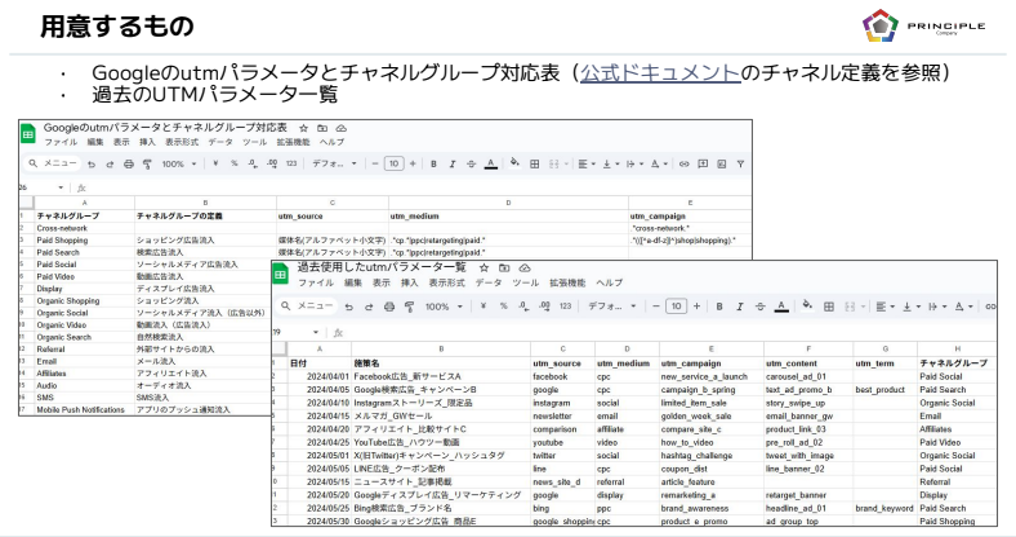This screenshot has width=1016, height=537.
Task: Star the Googleのutmパラメータ対応表 spreadsheet
Action: click(x=303, y=129)
